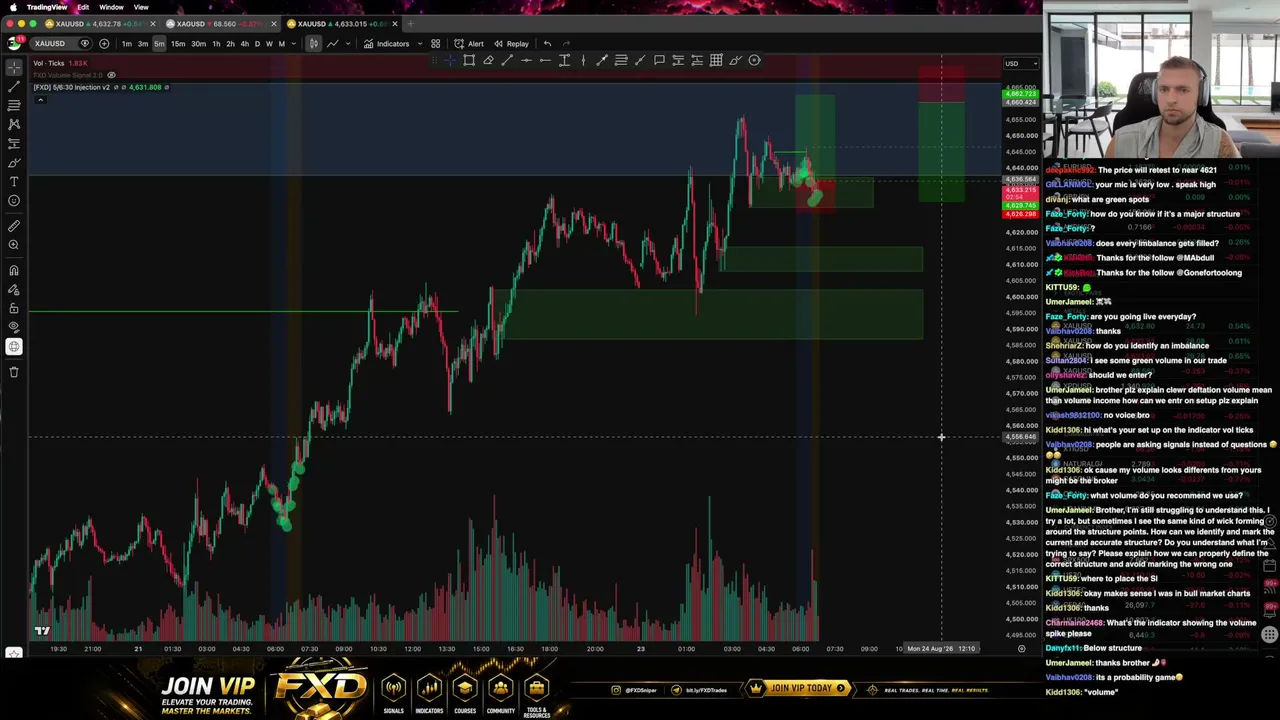The width and height of the screenshot is (1280, 720).
Task: Open the View menu
Action: pyautogui.click(x=141, y=7)
